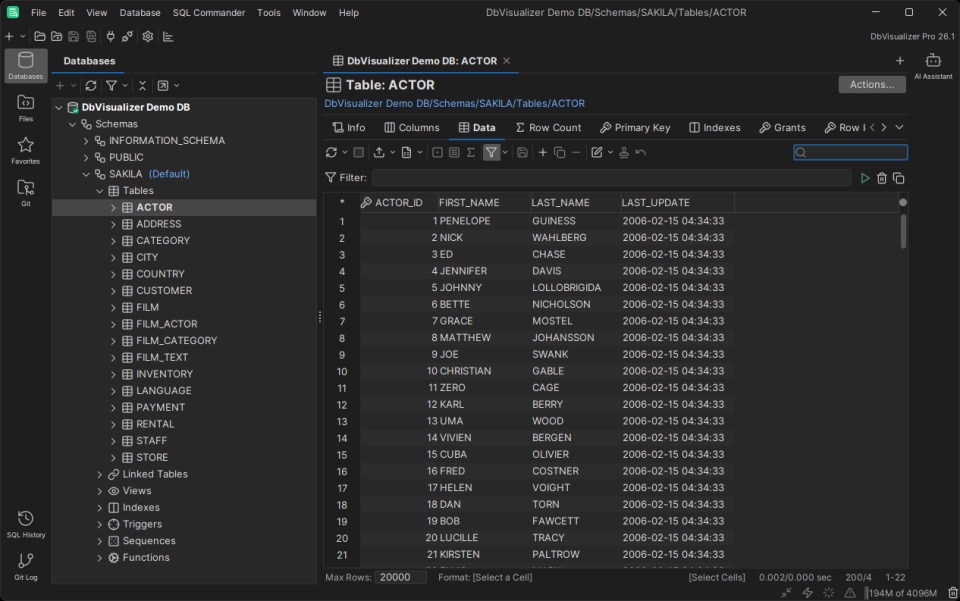Collapse the DbVisualizer Demo DB node

pos(59,107)
